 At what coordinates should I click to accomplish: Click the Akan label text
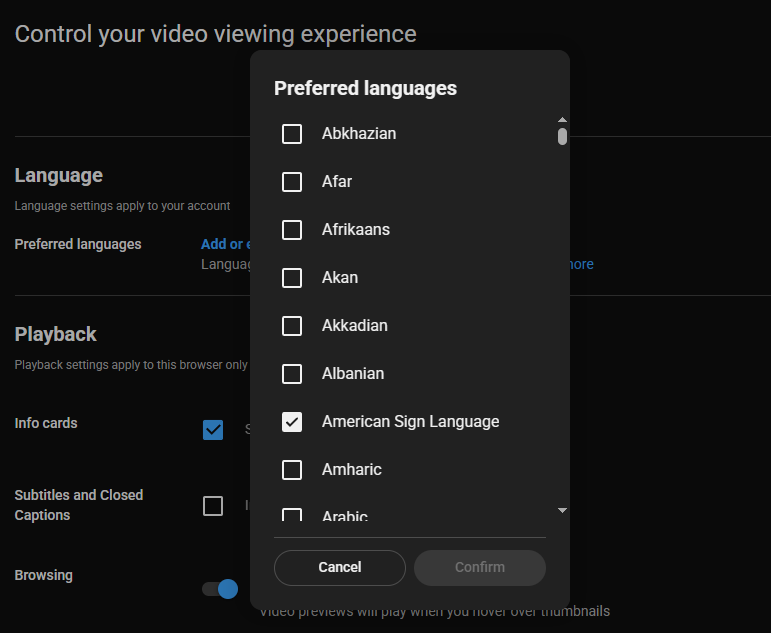340,277
